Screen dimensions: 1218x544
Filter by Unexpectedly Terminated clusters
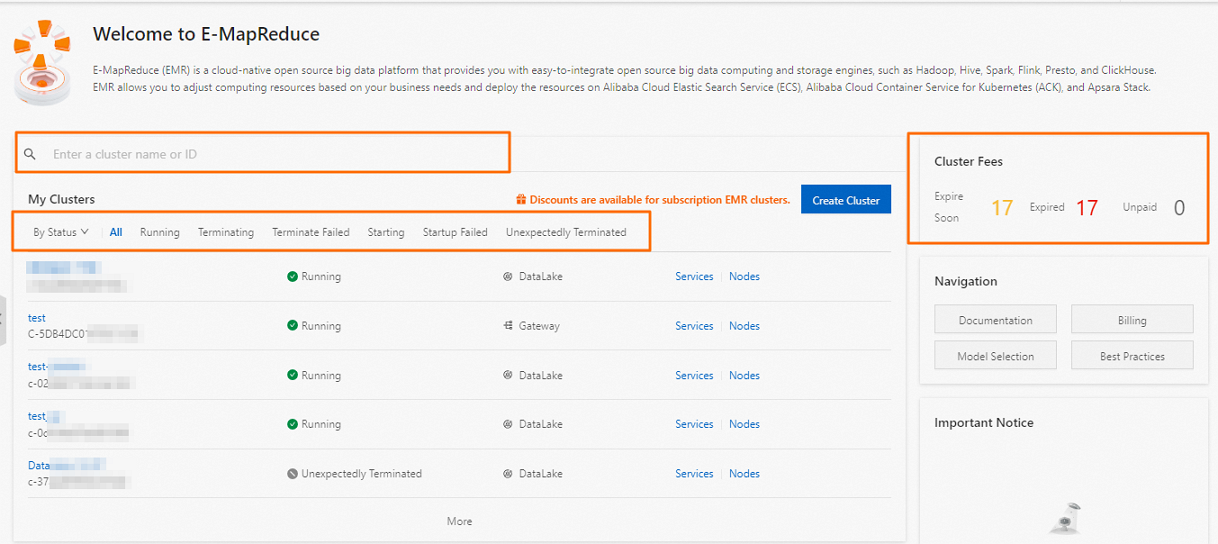click(x=566, y=232)
